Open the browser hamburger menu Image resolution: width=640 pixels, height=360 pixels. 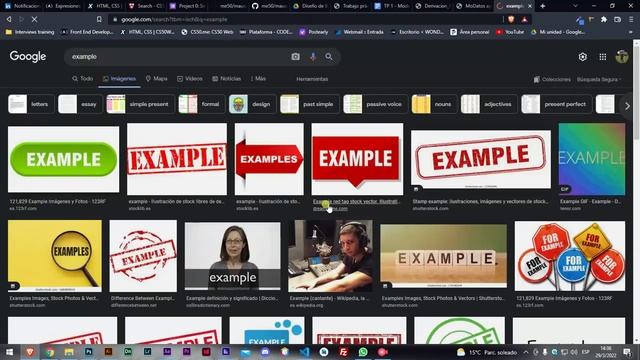[x=631, y=19]
